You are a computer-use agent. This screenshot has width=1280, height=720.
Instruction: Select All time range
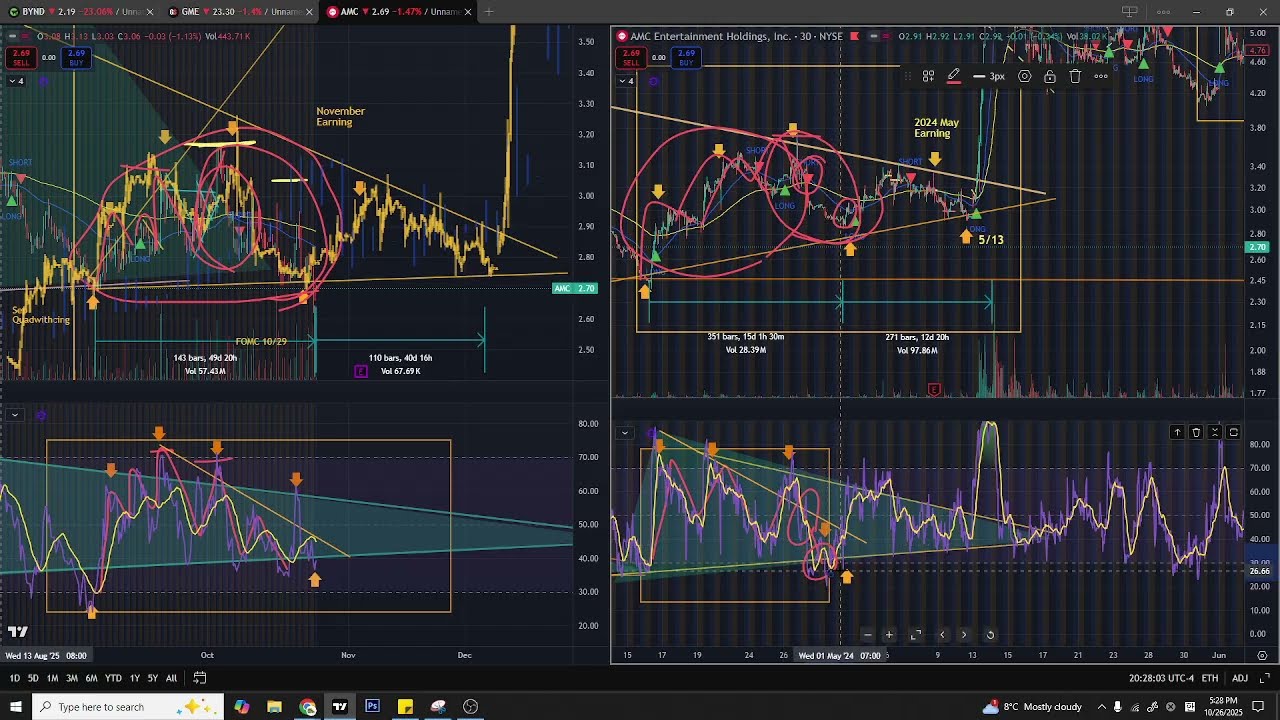[171, 678]
